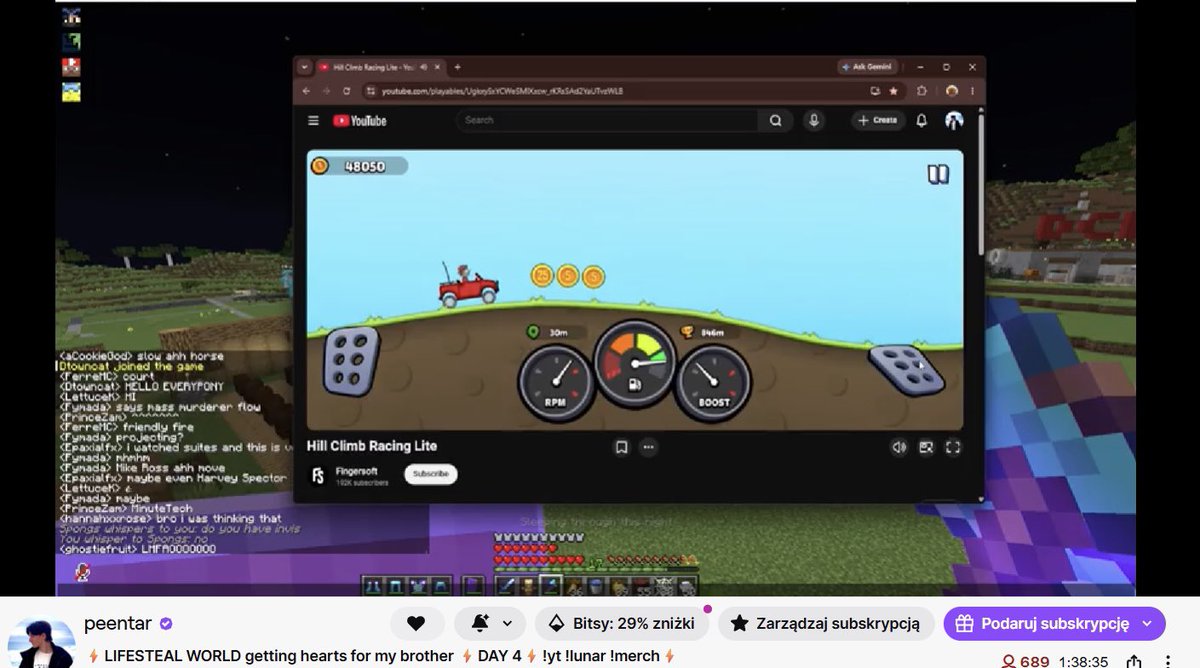This screenshot has height=668, width=1200.
Task: Follow peentar with the heart button
Action: (x=417, y=623)
